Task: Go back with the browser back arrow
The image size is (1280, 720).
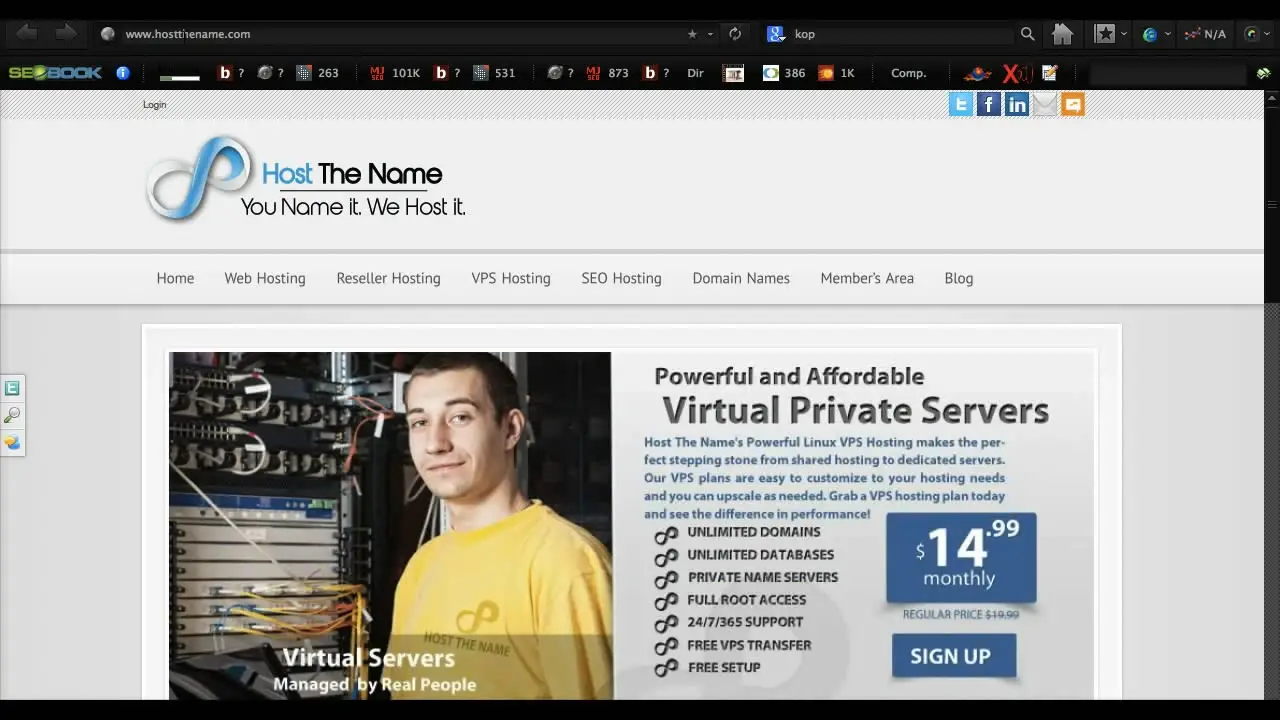Action: click(x=27, y=34)
